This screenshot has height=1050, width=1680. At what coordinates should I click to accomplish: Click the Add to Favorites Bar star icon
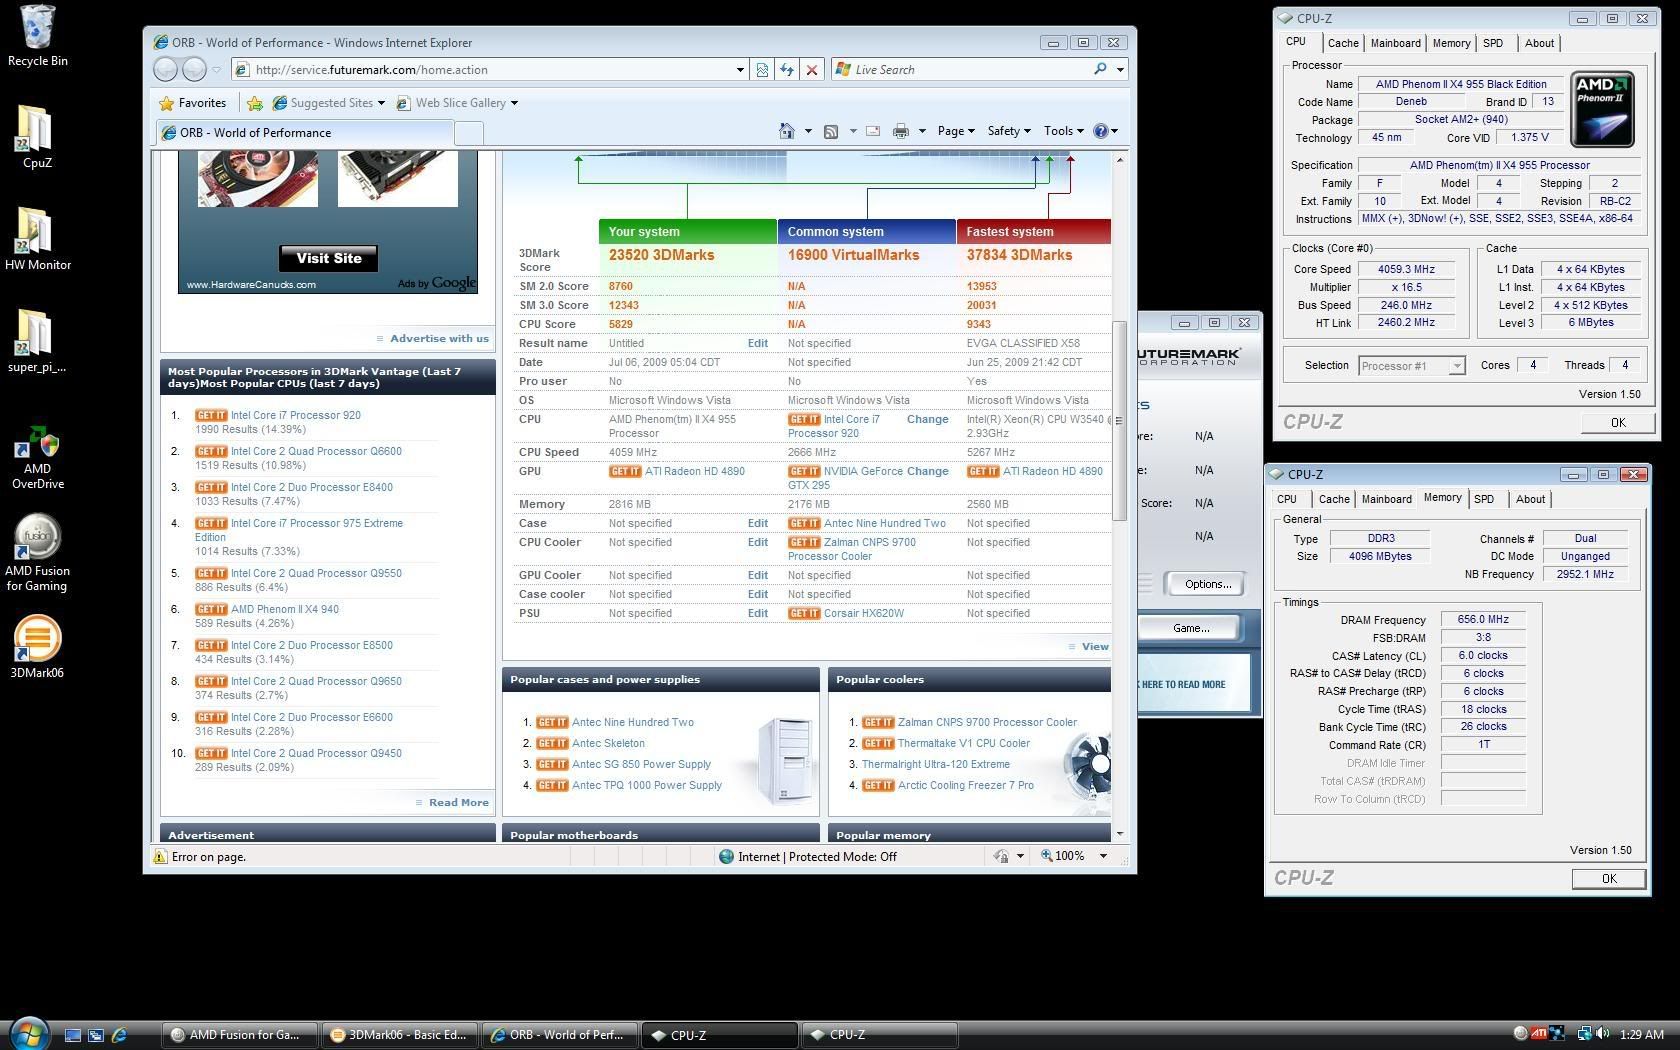click(255, 103)
